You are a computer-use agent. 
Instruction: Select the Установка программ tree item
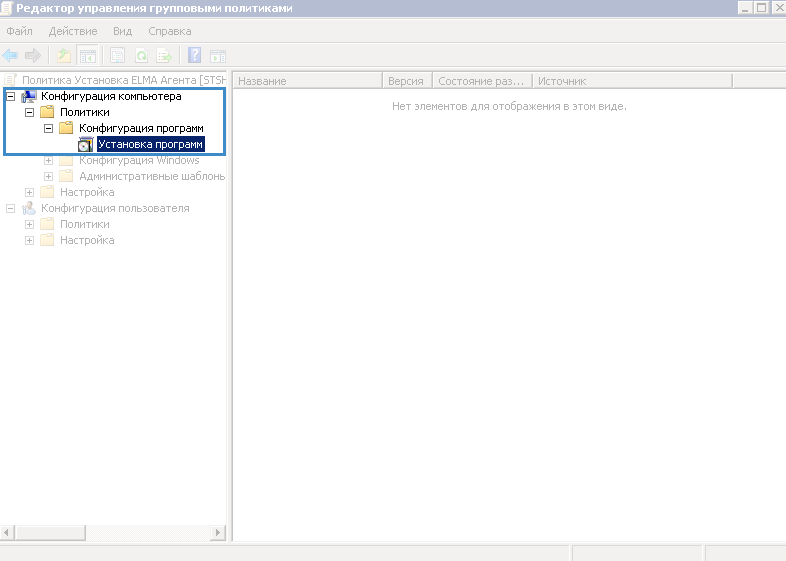[150, 145]
